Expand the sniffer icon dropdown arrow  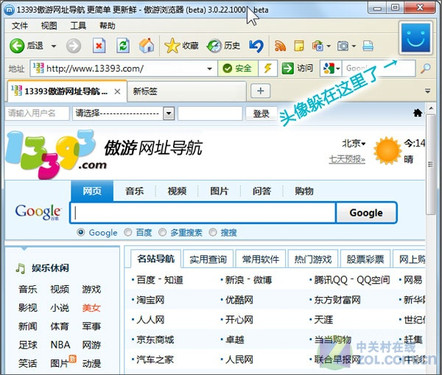click(x=328, y=46)
